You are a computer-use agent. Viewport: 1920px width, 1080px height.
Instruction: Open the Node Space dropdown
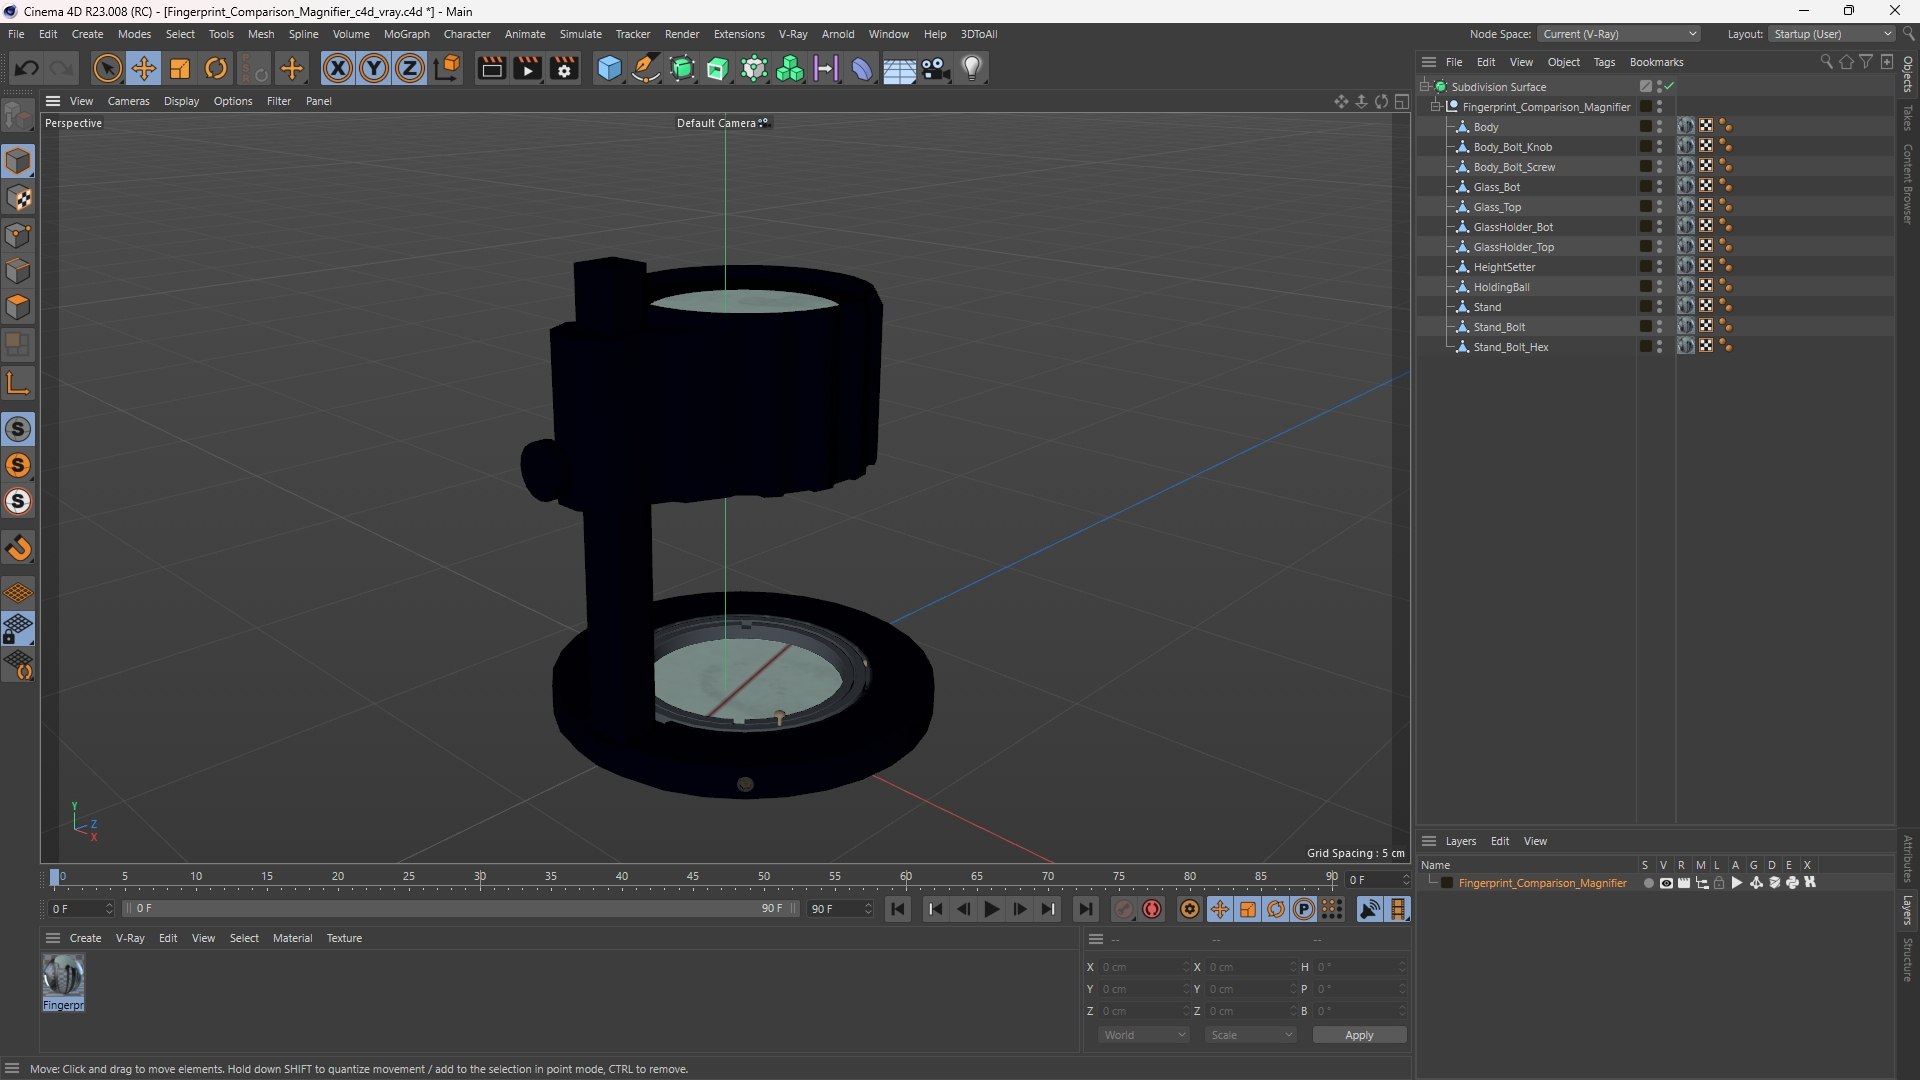coord(1618,34)
